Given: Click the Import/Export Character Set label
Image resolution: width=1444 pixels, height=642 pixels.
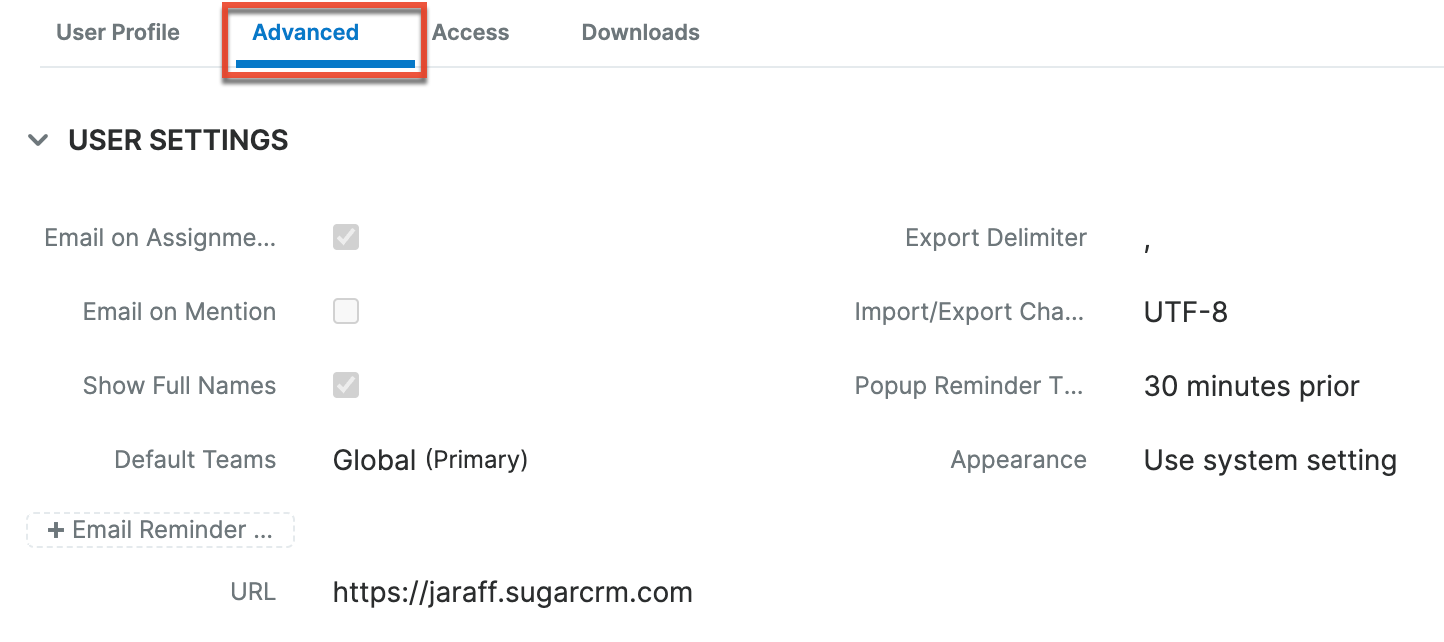Looking at the screenshot, I should pos(969,312).
